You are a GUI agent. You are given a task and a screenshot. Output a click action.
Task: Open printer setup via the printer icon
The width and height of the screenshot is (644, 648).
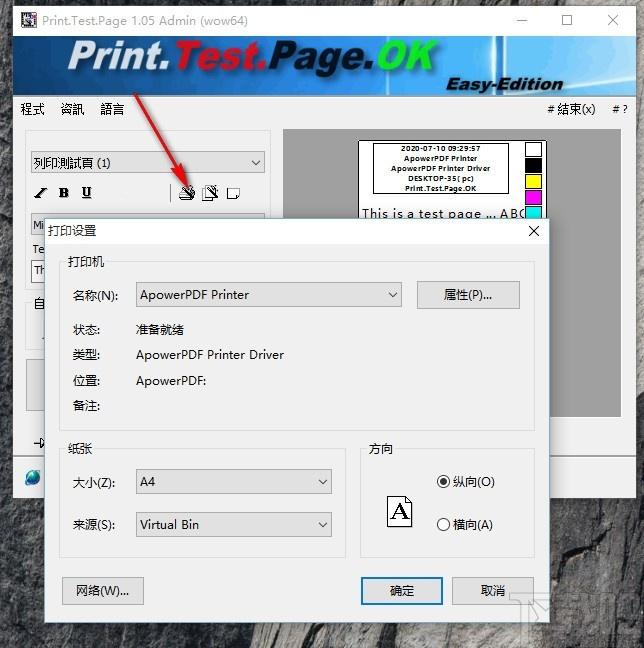pyautogui.click(x=187, y=193)
